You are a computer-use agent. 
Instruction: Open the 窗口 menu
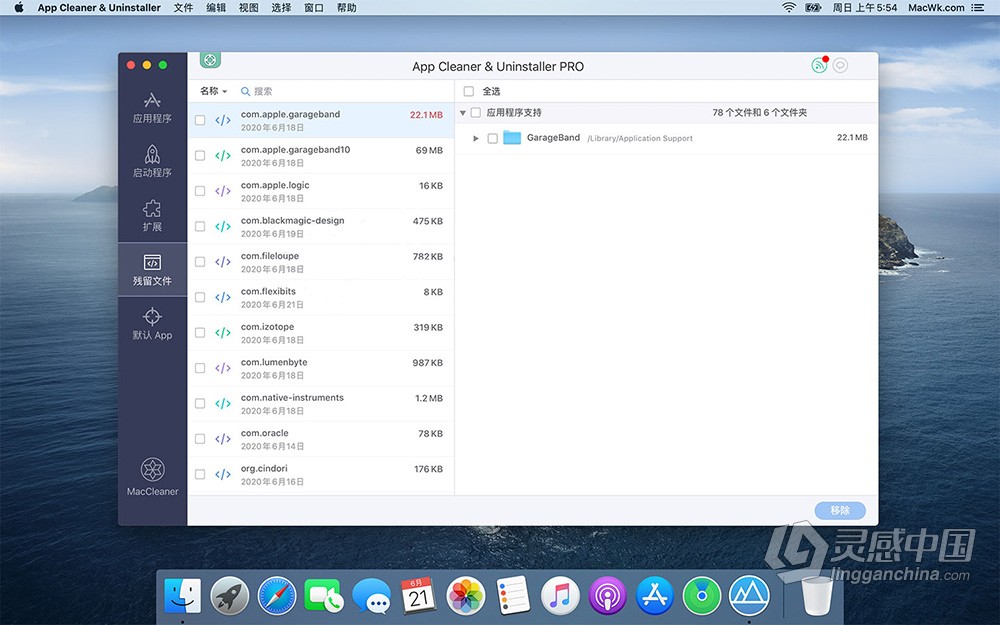(x=314, y=8)
